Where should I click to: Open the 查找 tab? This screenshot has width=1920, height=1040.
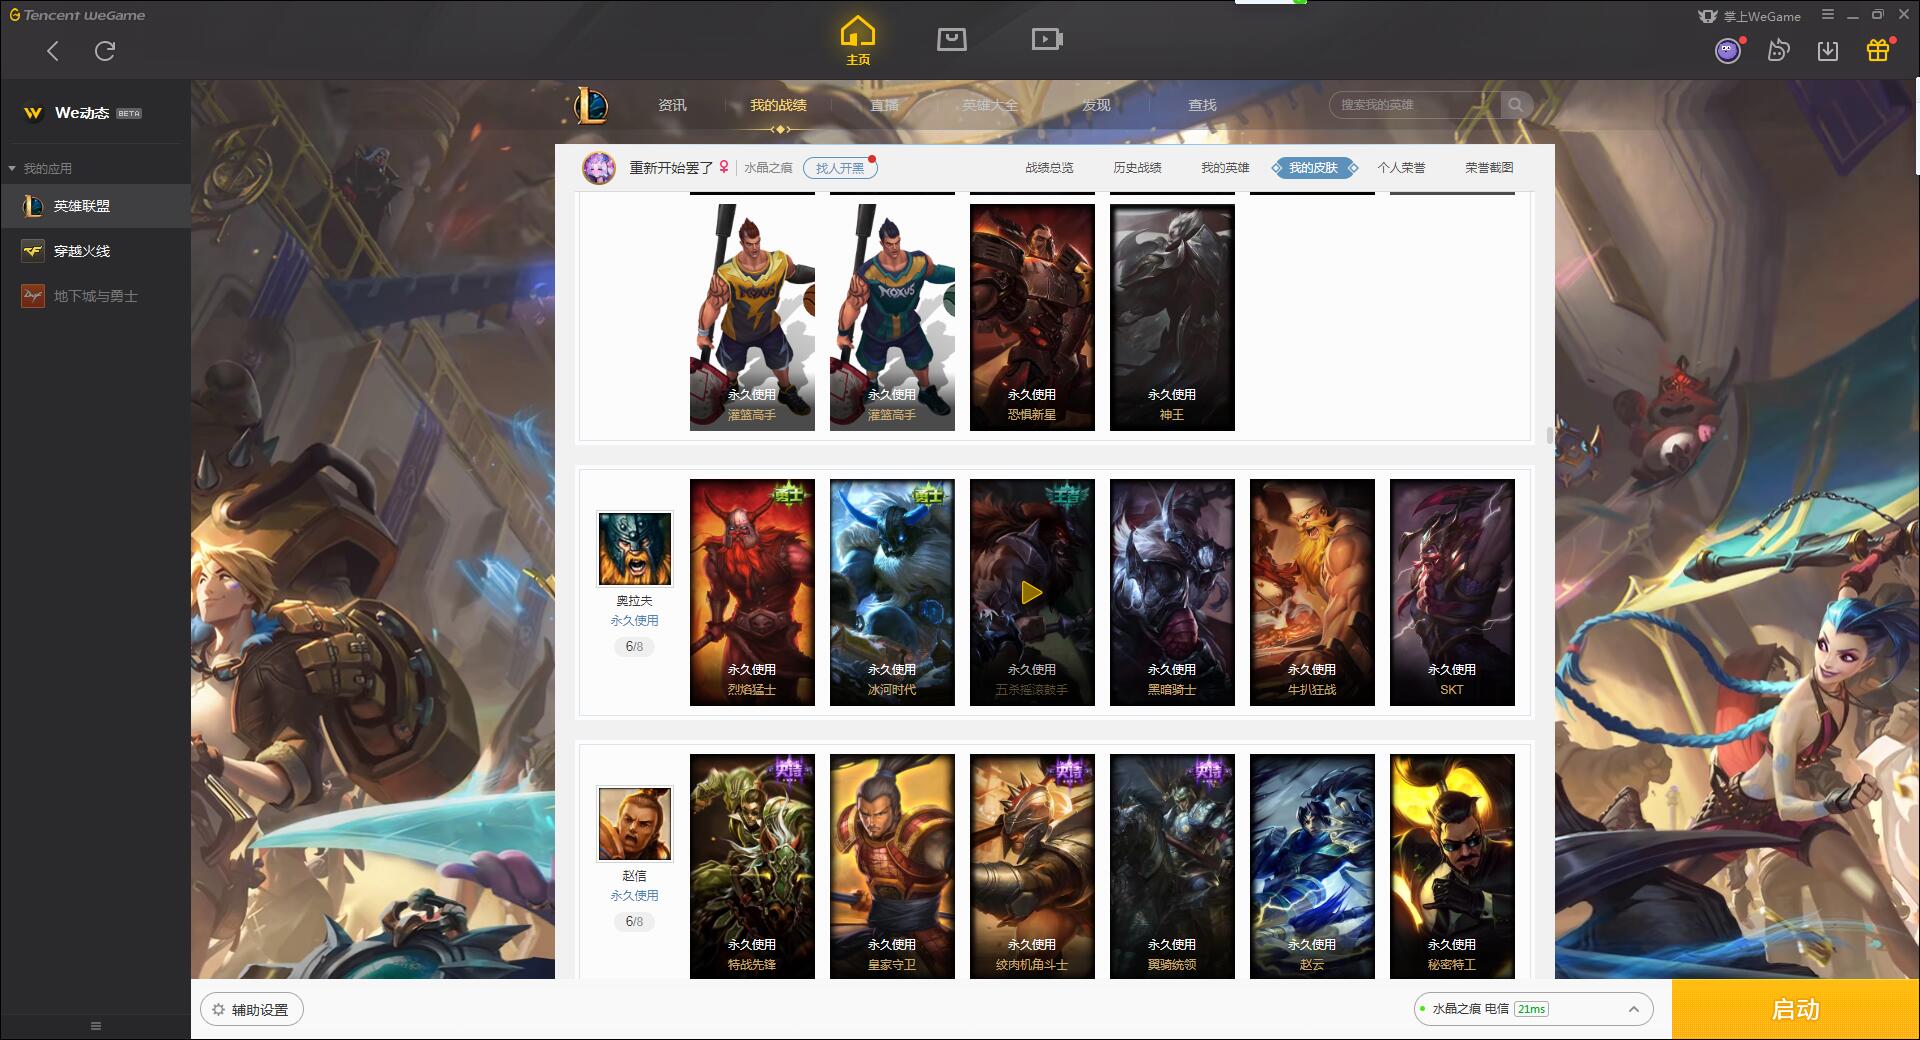(x=1202, y=105)
